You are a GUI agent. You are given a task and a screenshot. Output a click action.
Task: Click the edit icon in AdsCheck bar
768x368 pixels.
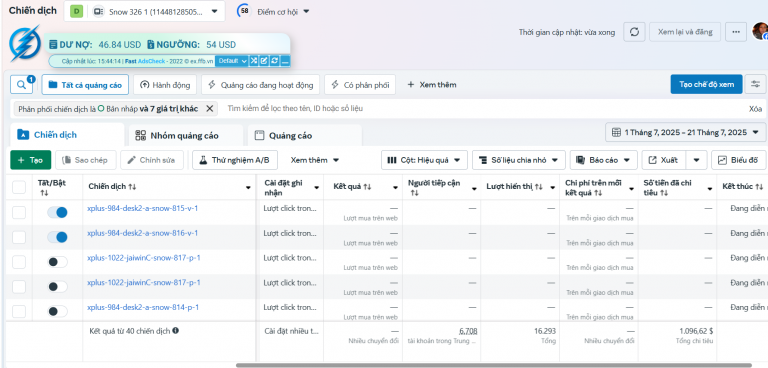pos(264,61)
